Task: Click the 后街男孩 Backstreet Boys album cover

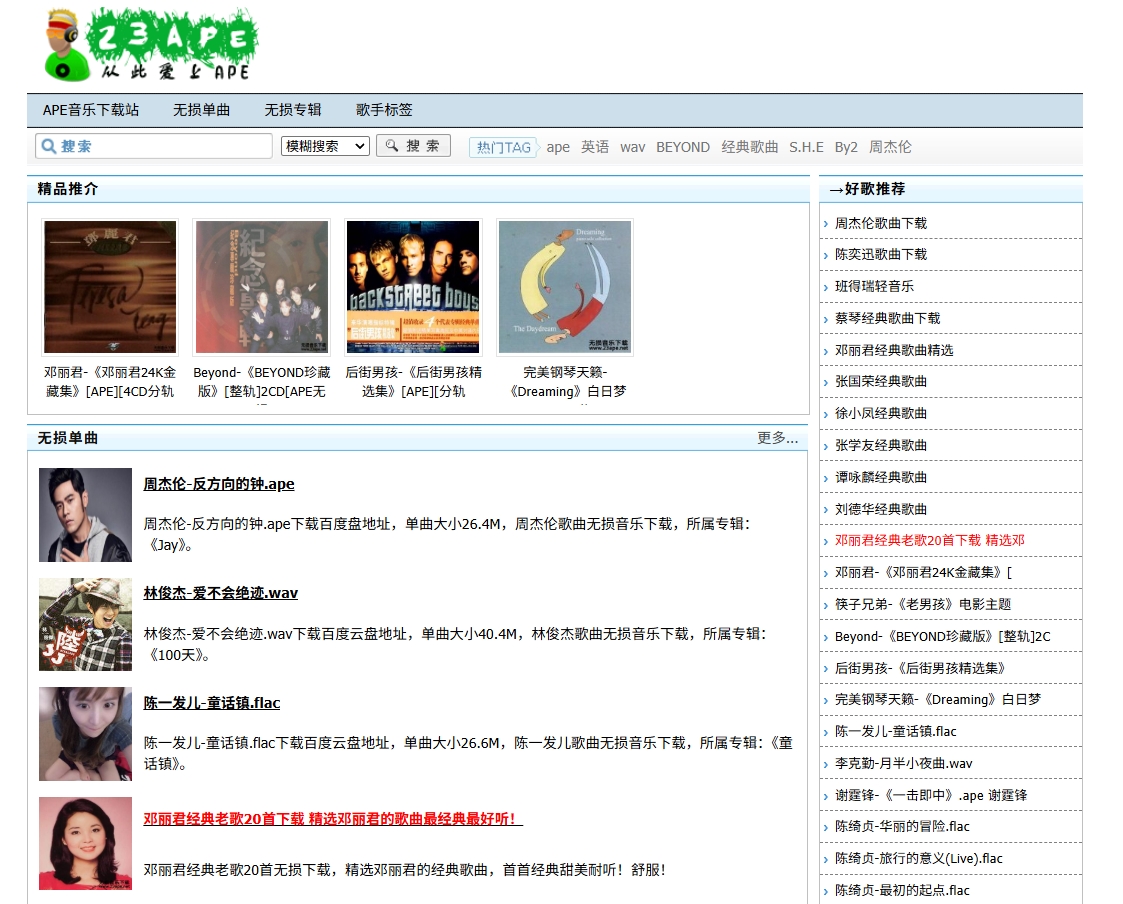Action: [413, 287]
